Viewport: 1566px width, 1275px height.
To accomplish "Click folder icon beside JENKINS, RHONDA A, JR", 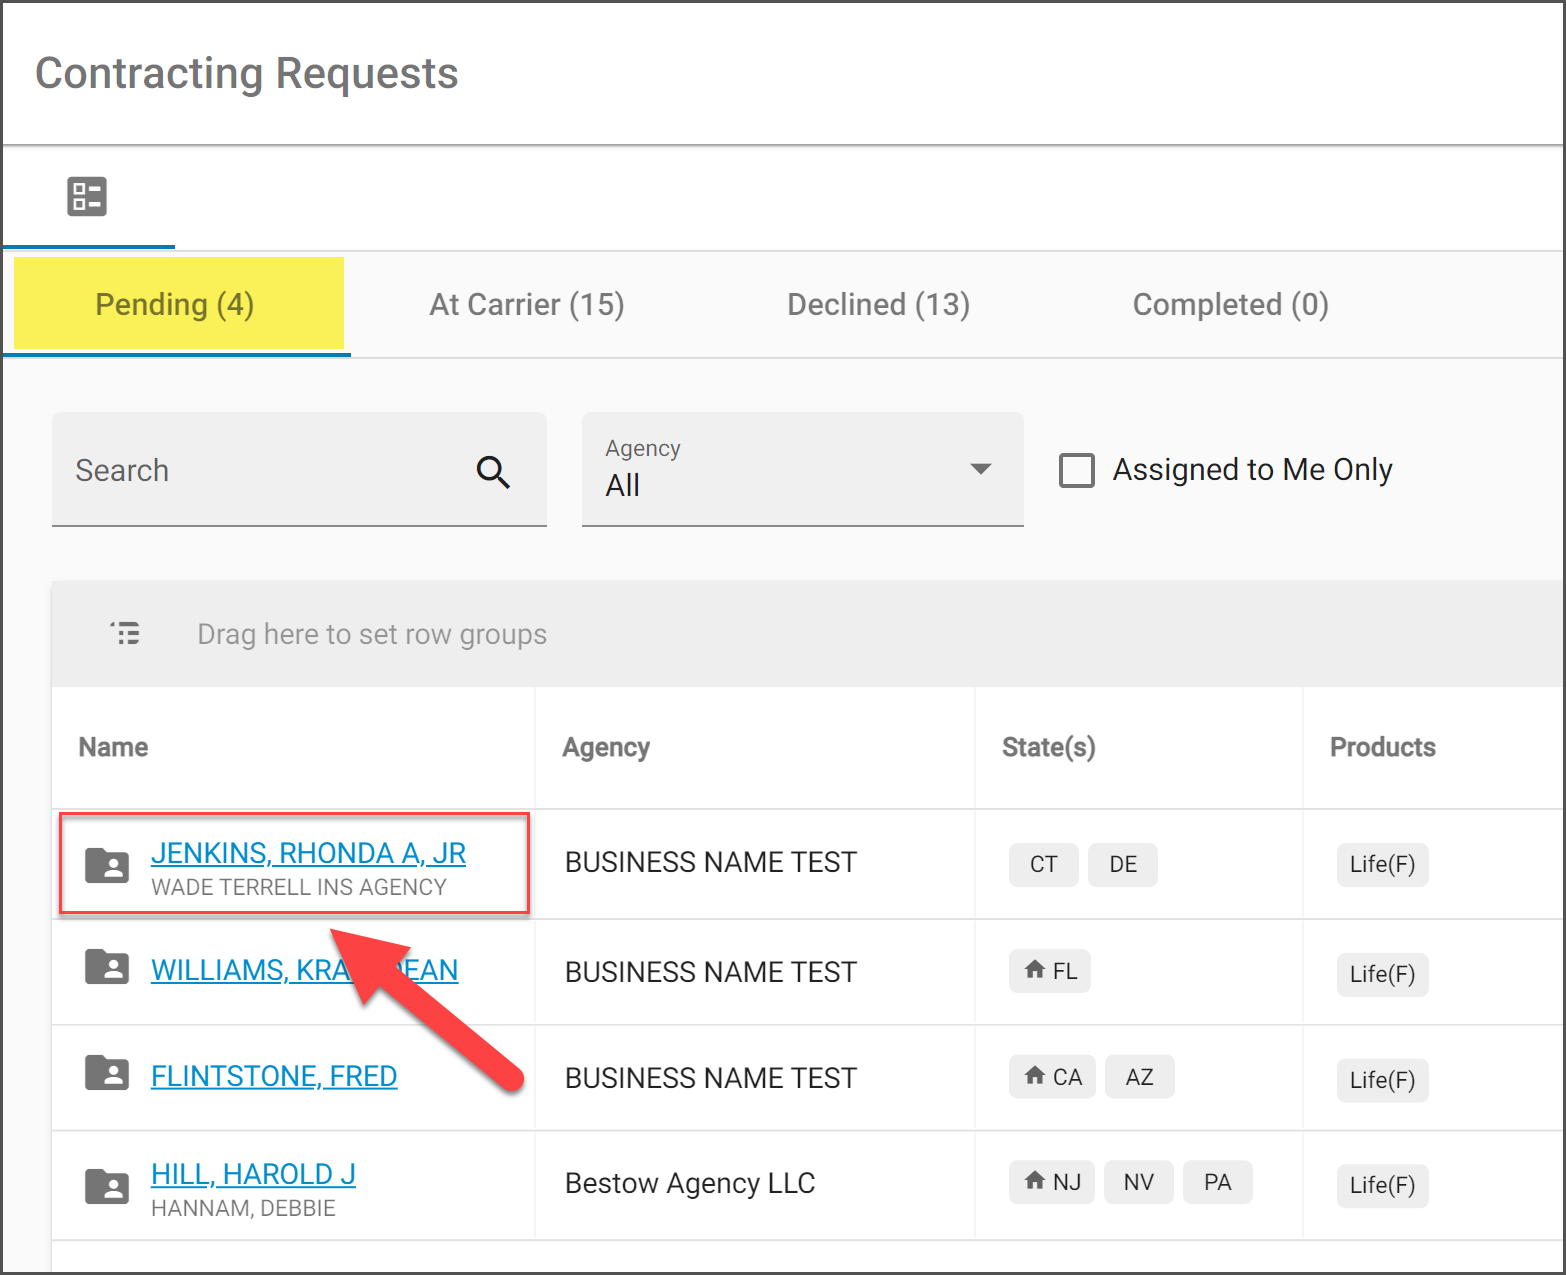I will (x=107, y=865).
